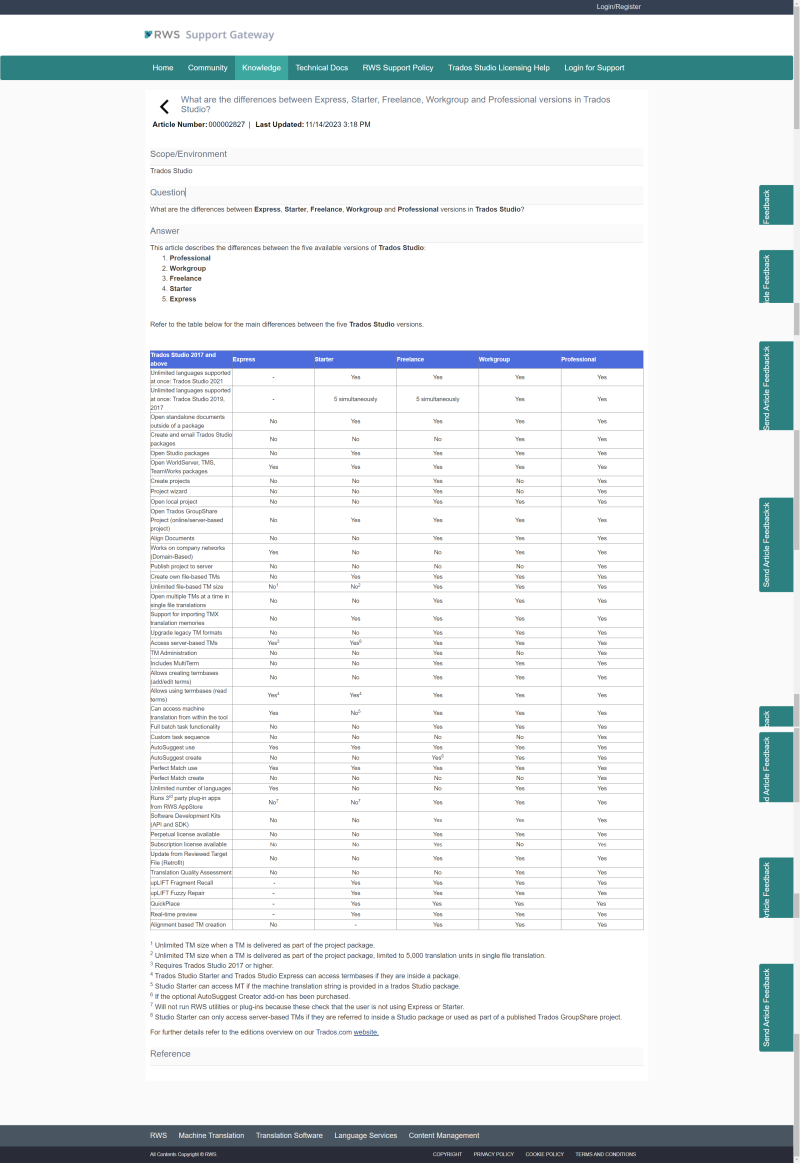Viewport: 800px width, 1163px height.
Task: Open Language Services in the footer
Action: pos(366,1136)
